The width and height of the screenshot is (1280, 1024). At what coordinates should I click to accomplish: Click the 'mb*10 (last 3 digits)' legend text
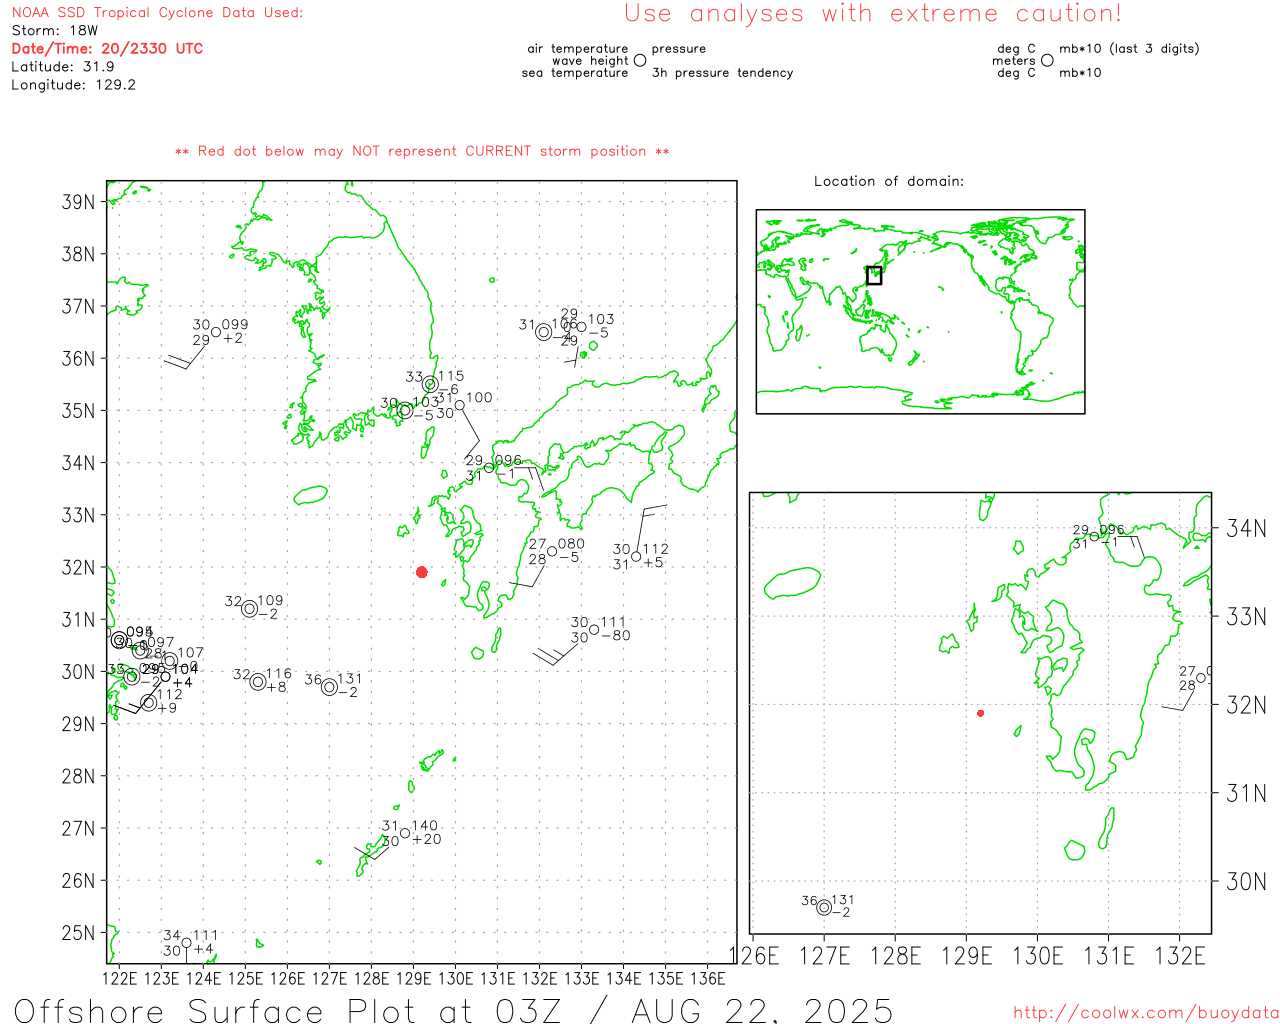coord(1129,49)
